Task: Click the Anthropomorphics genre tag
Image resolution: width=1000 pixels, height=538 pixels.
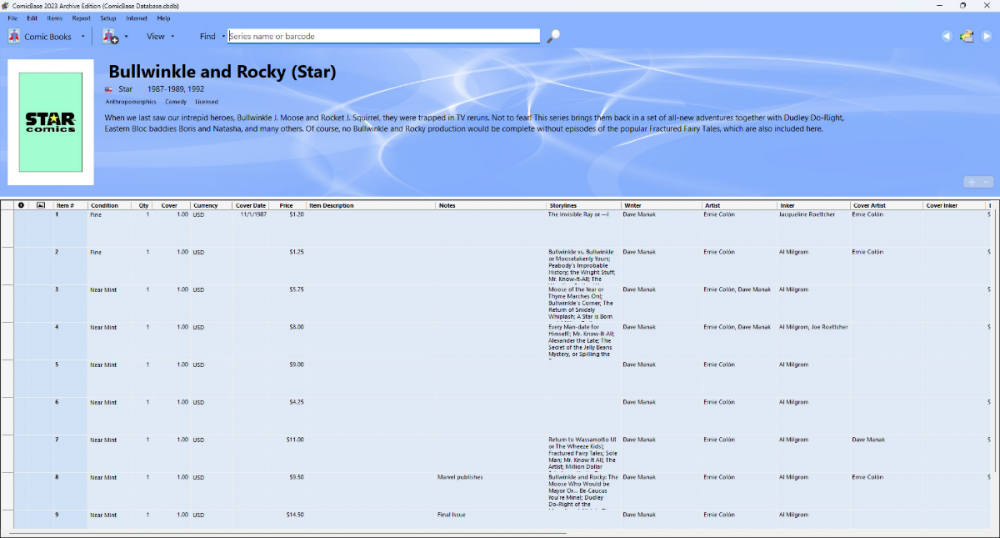Action: pyautogui.click(x=131, y=102)
